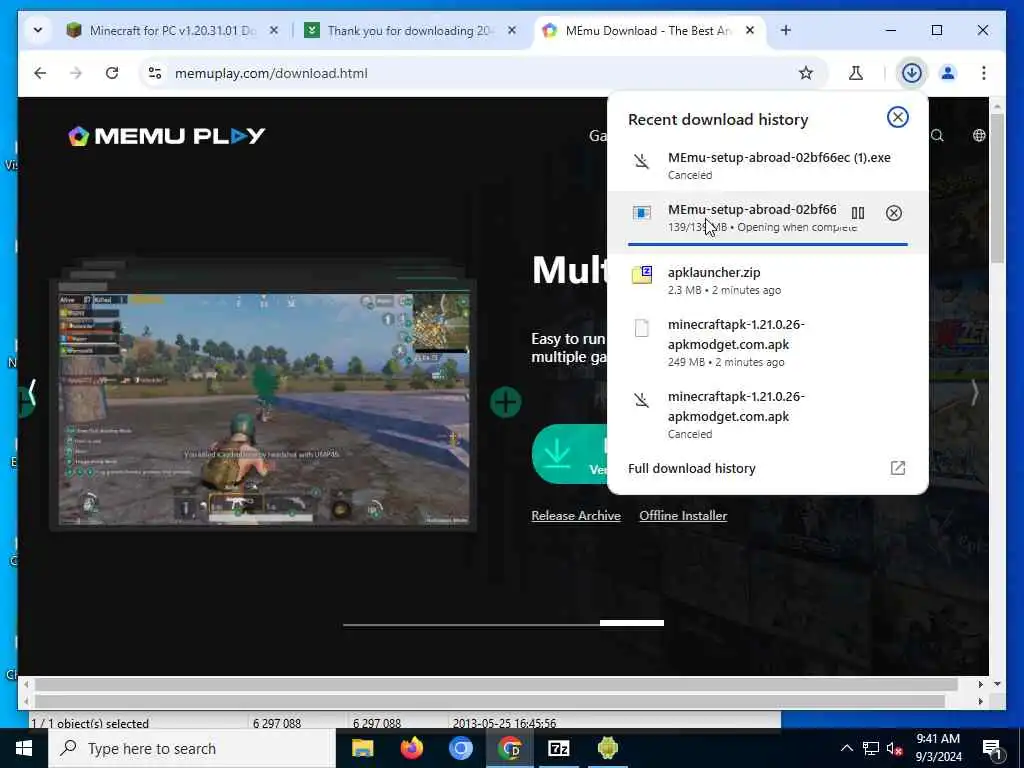This screenshot has height=768, width=1024.
Task: Open the 7-Zip taskbar window
Action: (x=558, y=748)
